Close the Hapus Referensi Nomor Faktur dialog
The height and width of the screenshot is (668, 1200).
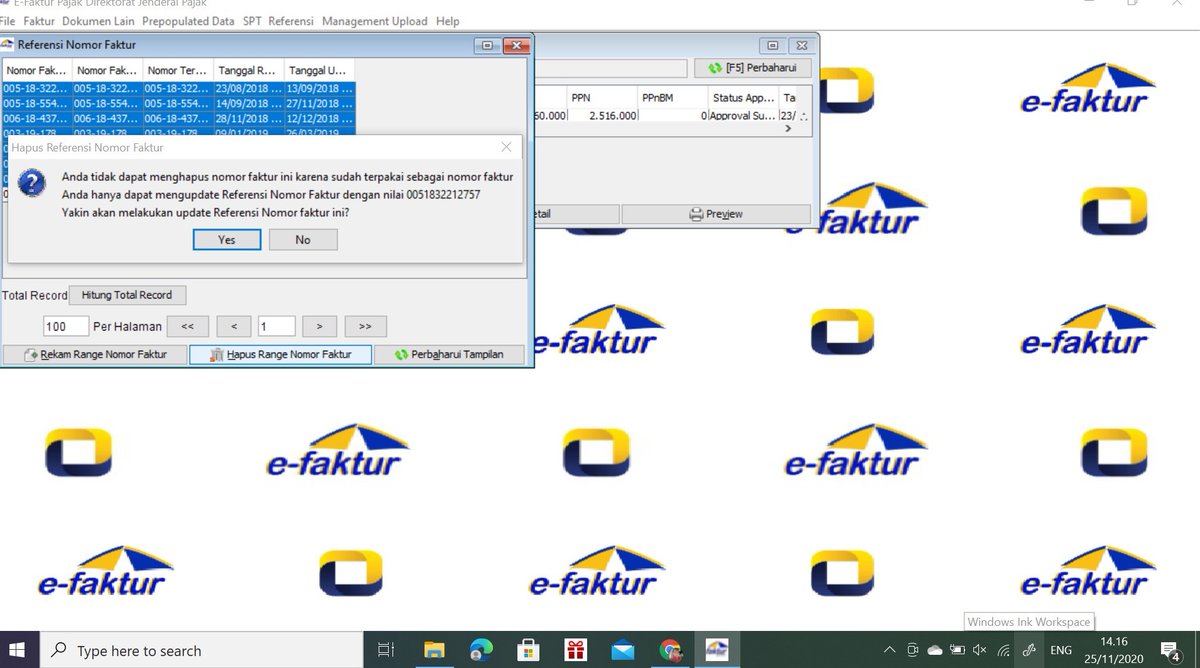(506, 147)
